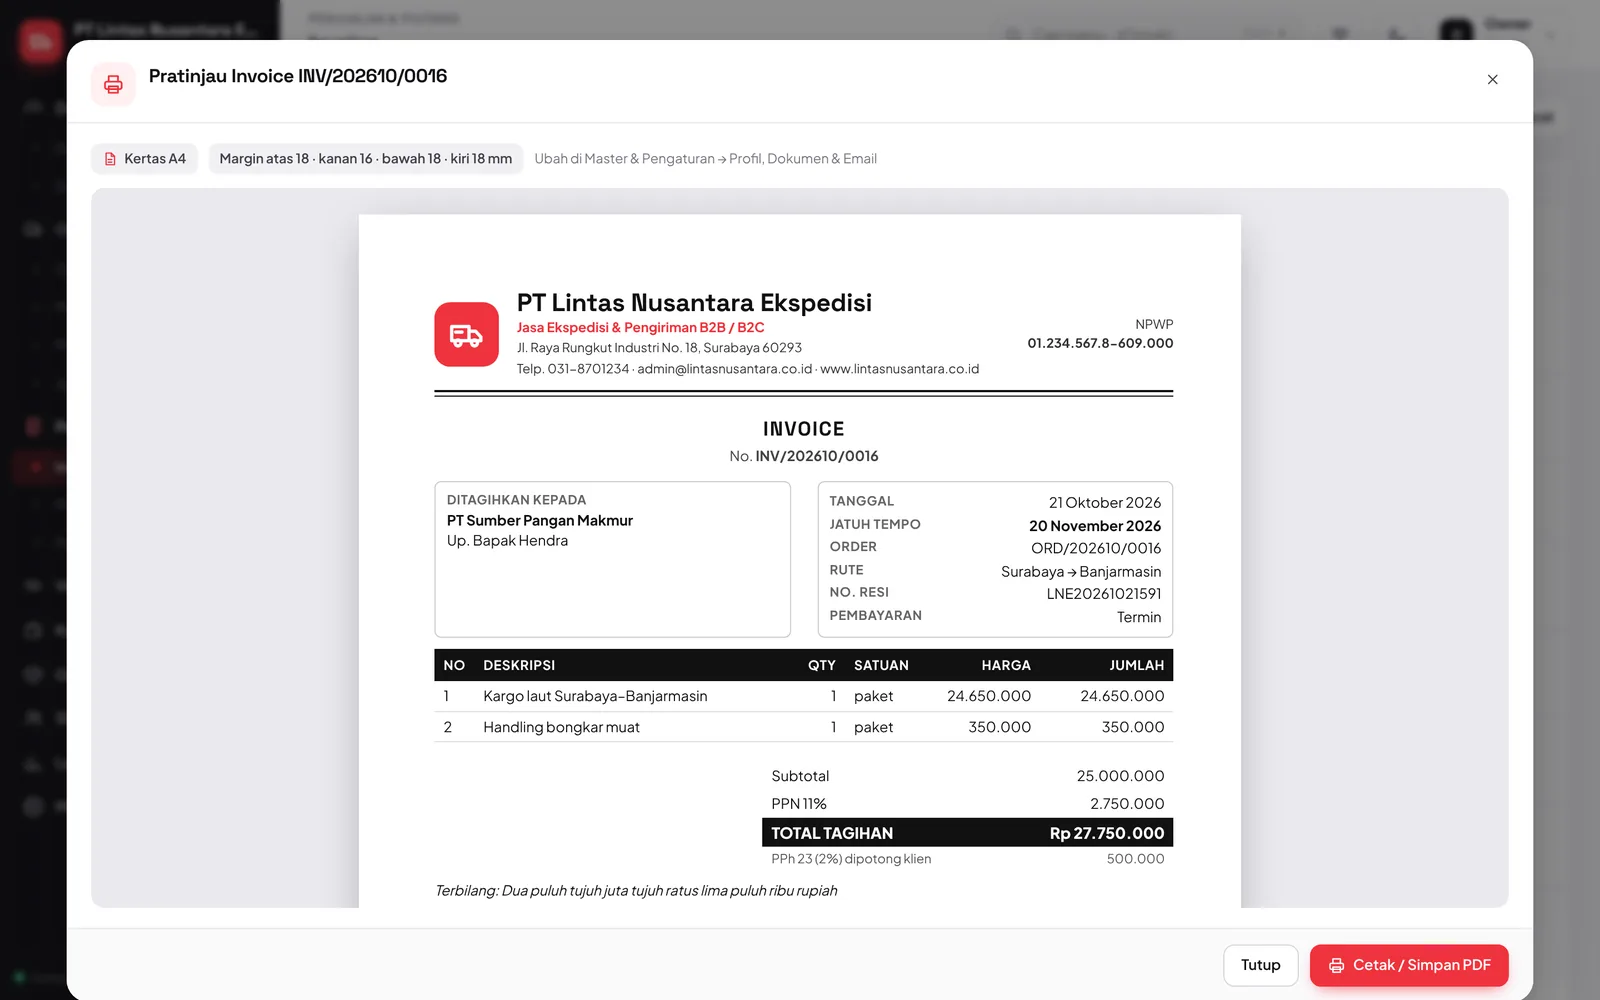Select 'PT Lintas Nusantara Ekspedisi' in the invoice letterhead
The image size is (1600, 1000).
pyautogui.click(x=694, y=302)
